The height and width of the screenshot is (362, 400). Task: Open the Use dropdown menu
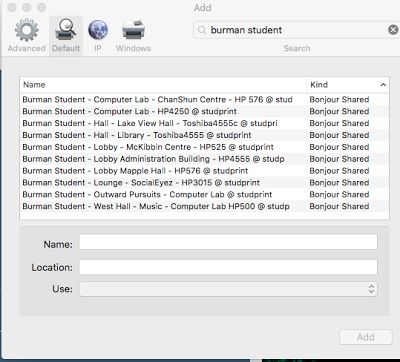pos(228,289)
